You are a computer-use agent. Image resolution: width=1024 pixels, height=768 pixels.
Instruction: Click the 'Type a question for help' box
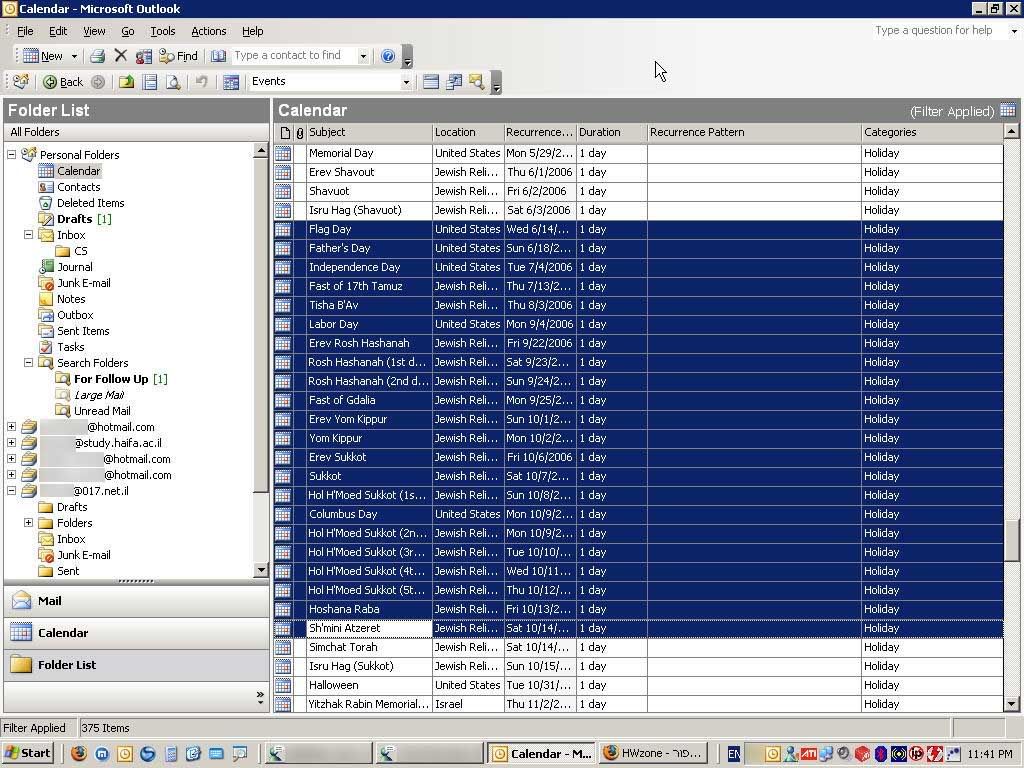(938, 31)
